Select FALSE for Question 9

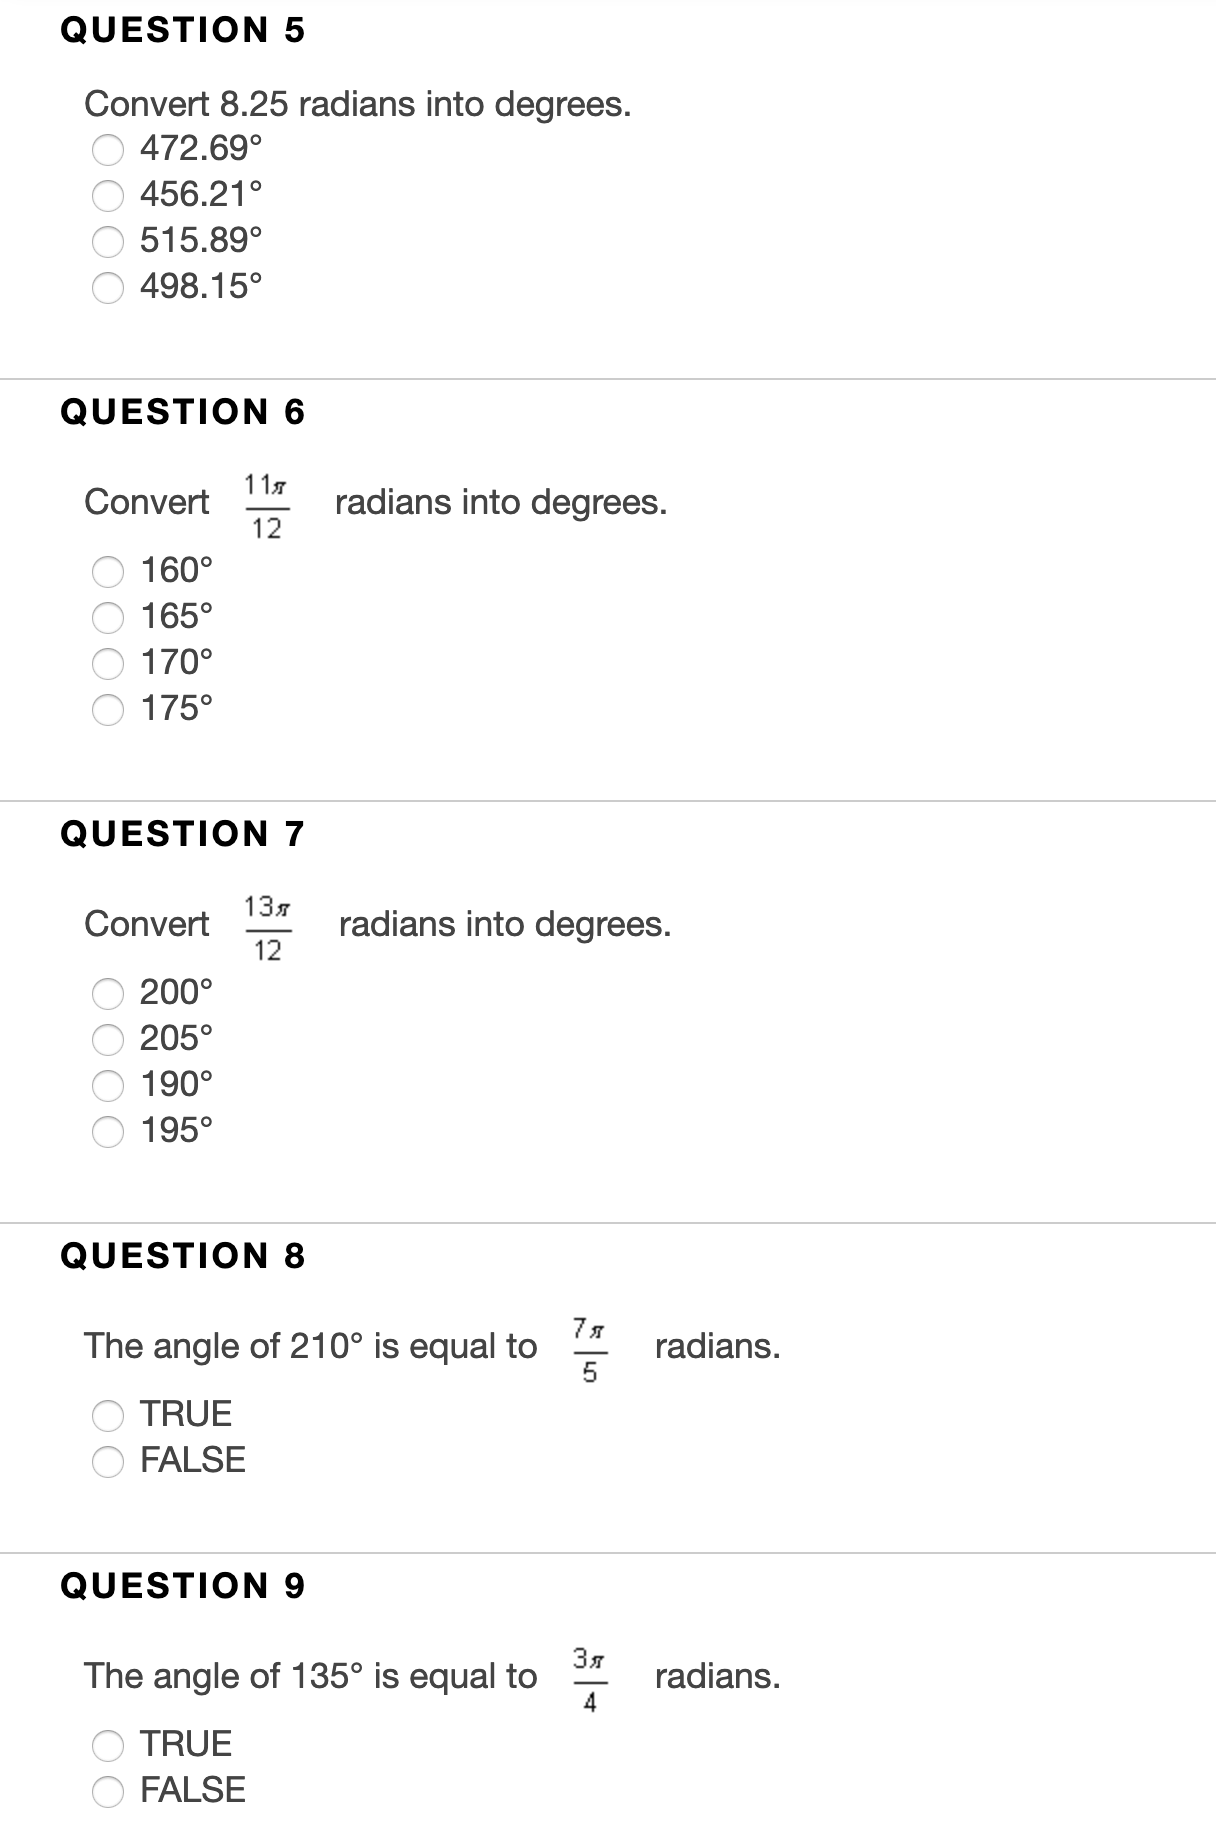click(108, 1791)
